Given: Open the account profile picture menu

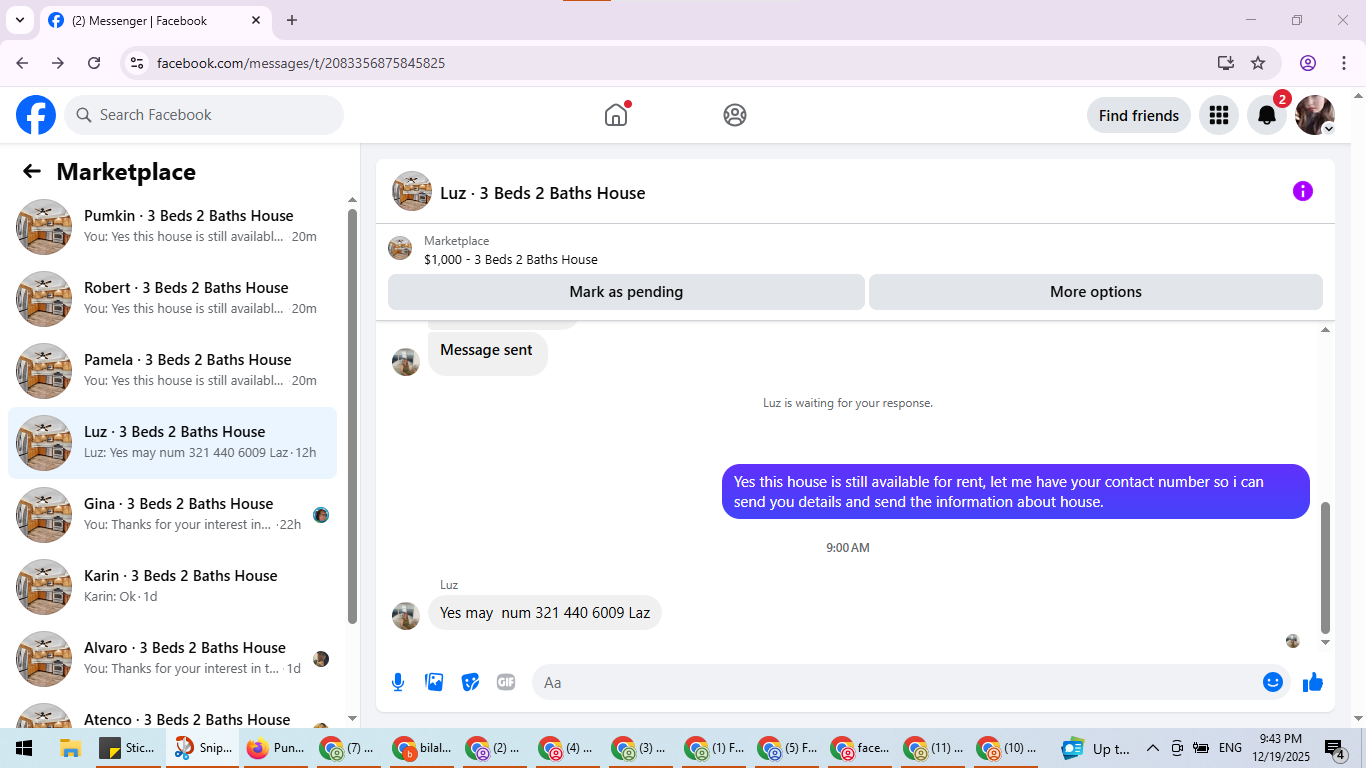Looking at the screenshot, I should tap(1314, 115).
